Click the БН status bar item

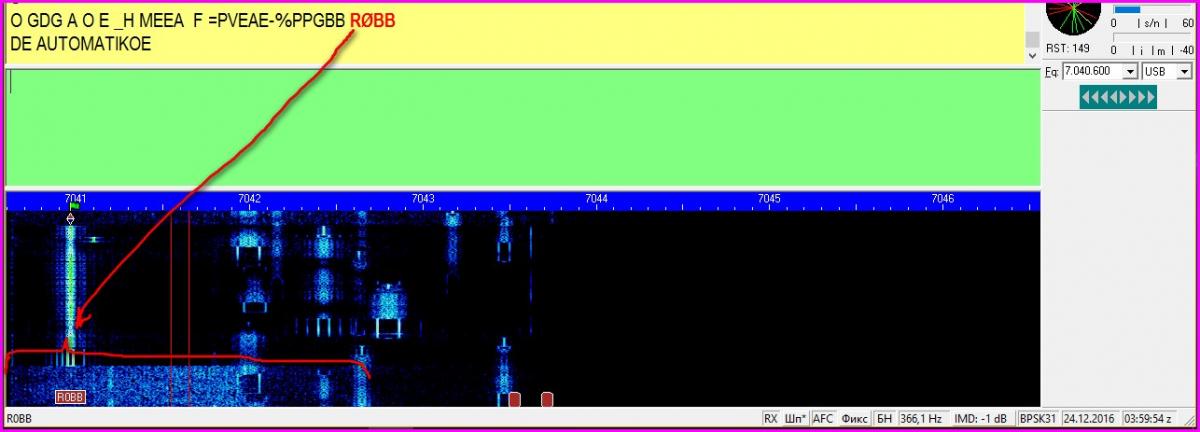click(x=883, y=419)
